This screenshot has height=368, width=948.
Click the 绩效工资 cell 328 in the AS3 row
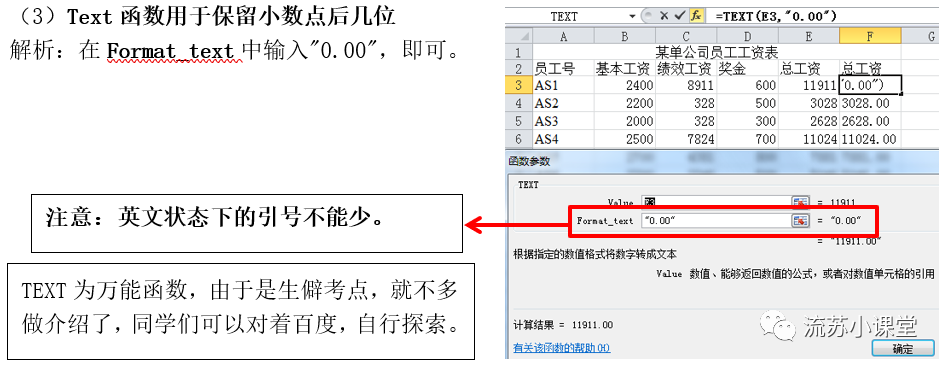pyautogui.click(x=686, y=121)
